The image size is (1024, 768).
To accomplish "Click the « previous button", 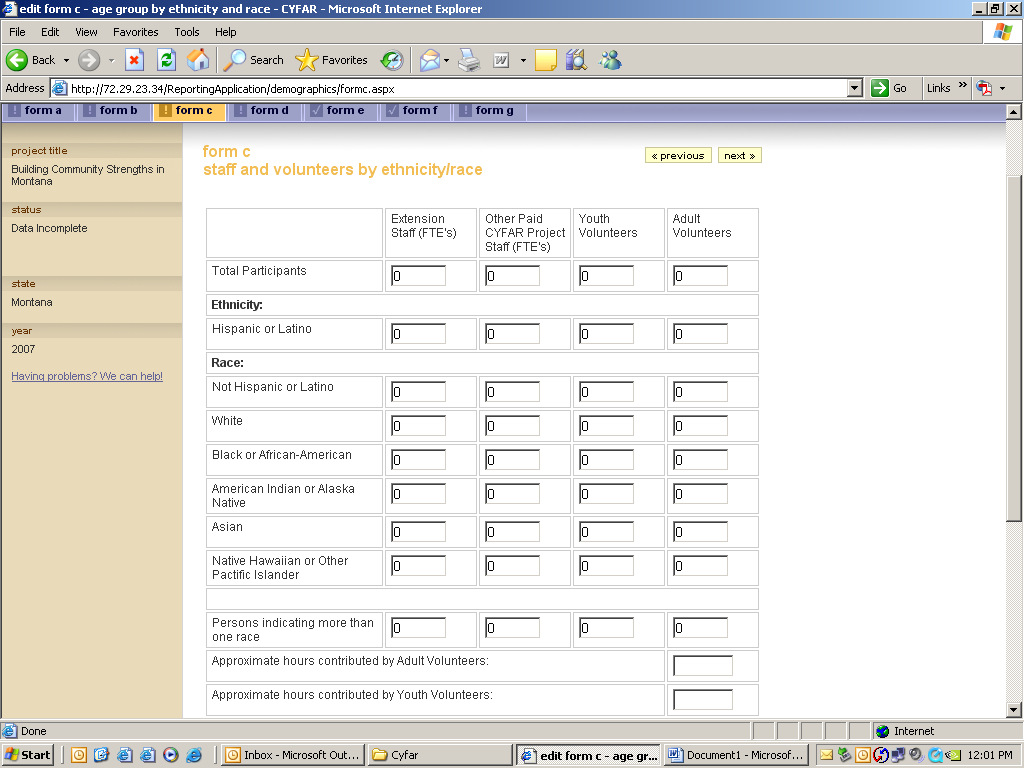I will coord(678,155).
